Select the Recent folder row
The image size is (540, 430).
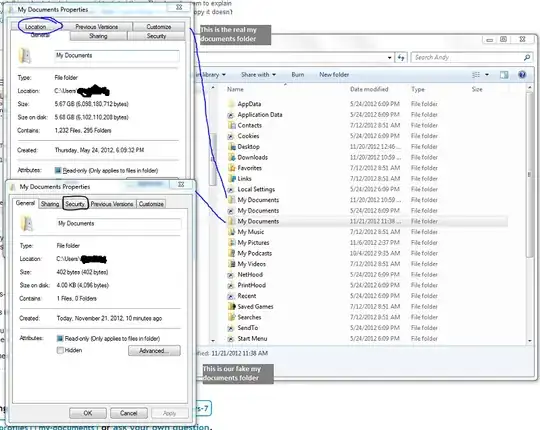[367, 296]
